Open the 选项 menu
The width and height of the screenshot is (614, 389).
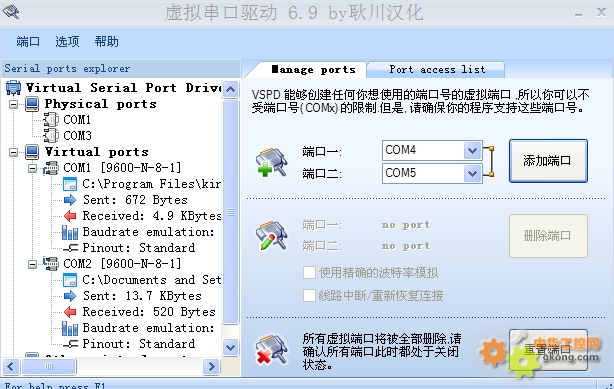(67, 42)
